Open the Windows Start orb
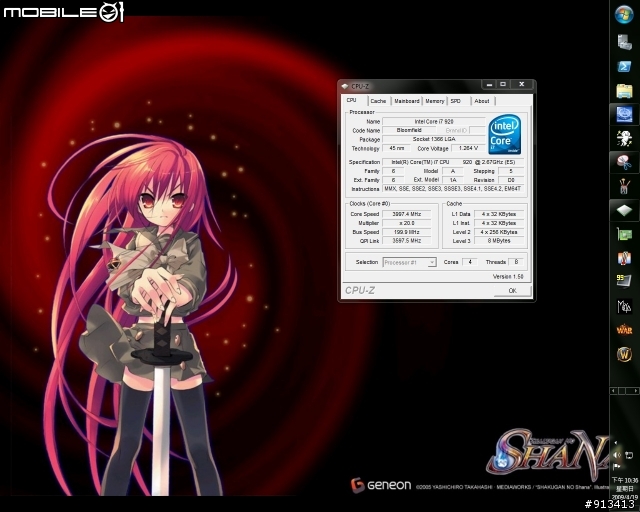 tap(624, 14)
